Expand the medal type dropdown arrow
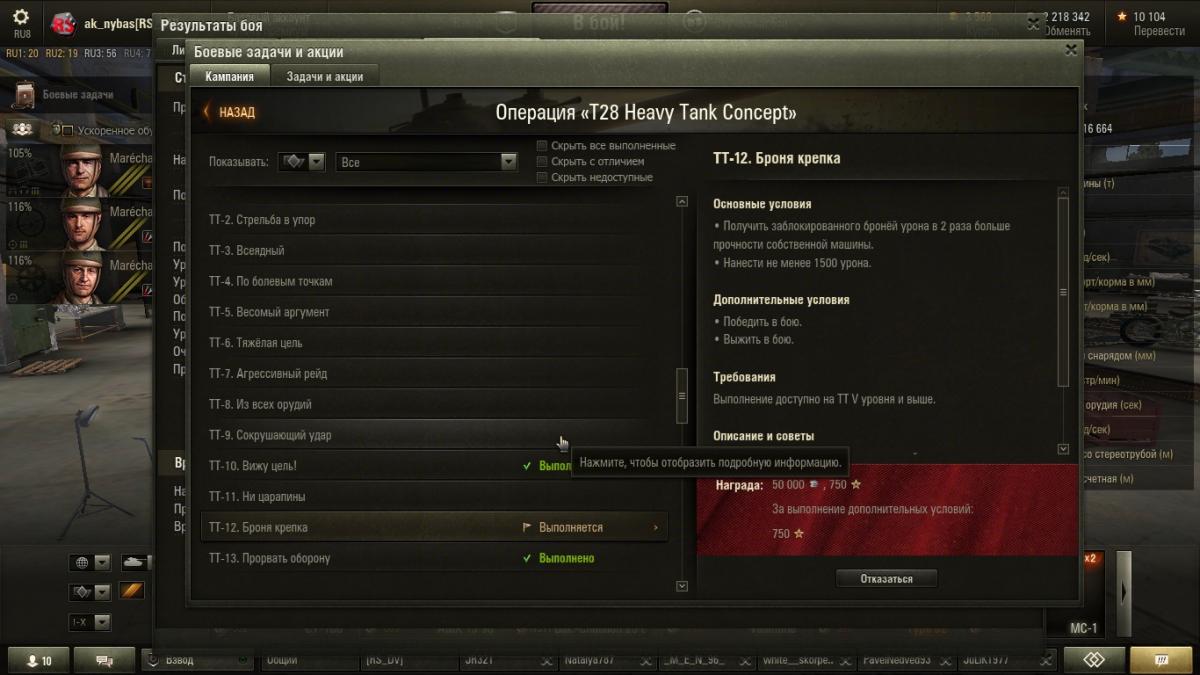The height and width of the screenshot is (675, 1200). pyautogui.click(x=317, y=161)
